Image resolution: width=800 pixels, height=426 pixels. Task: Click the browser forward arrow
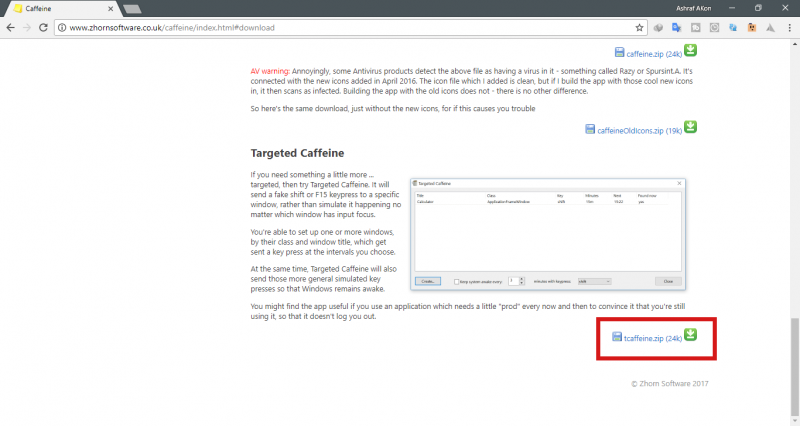27,28
